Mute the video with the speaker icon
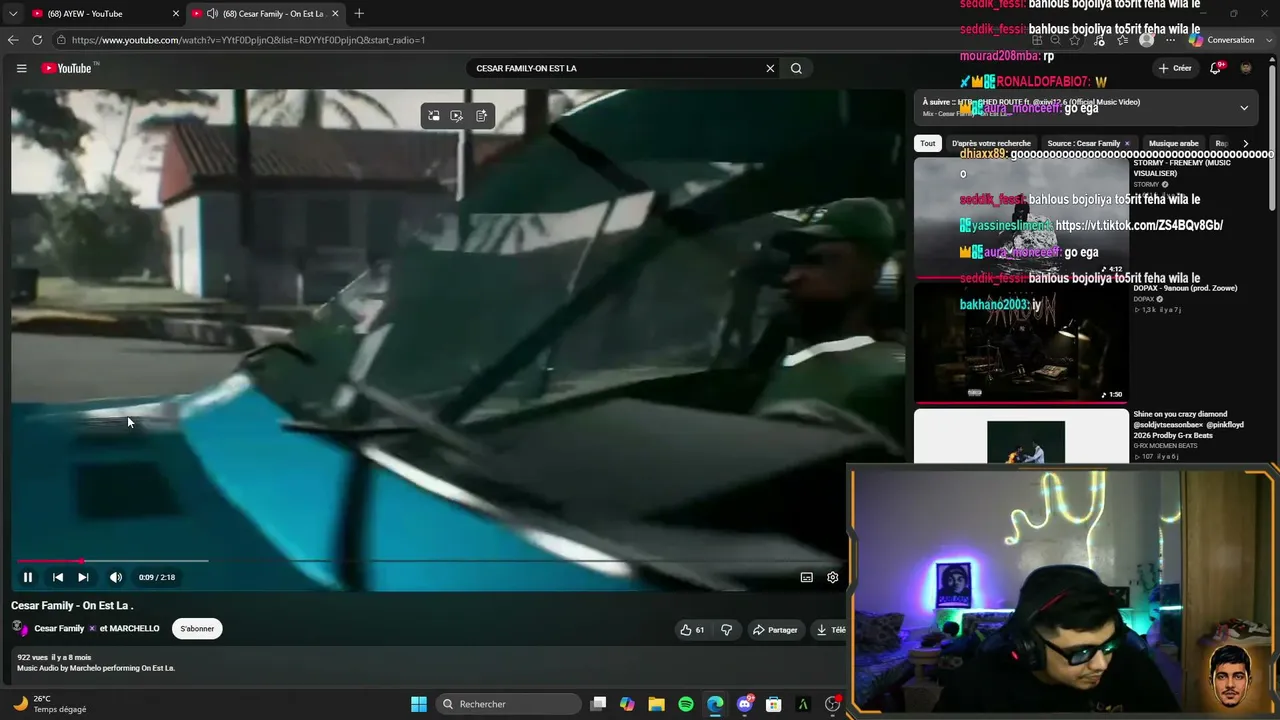This screenshot has height=720, width=1280. coord(116,577)
